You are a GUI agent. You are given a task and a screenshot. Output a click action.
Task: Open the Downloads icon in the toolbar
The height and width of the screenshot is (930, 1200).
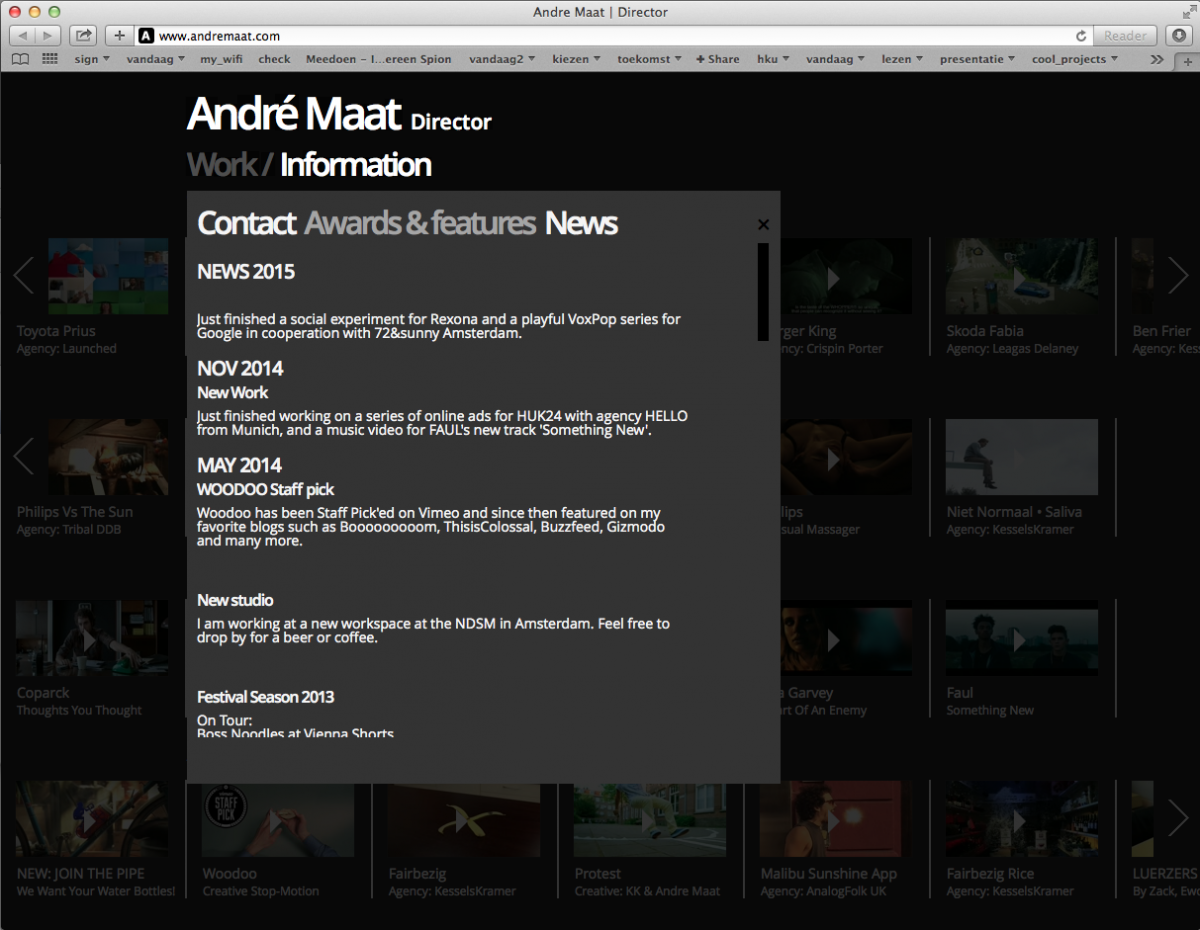click(x=1177, y=36)
